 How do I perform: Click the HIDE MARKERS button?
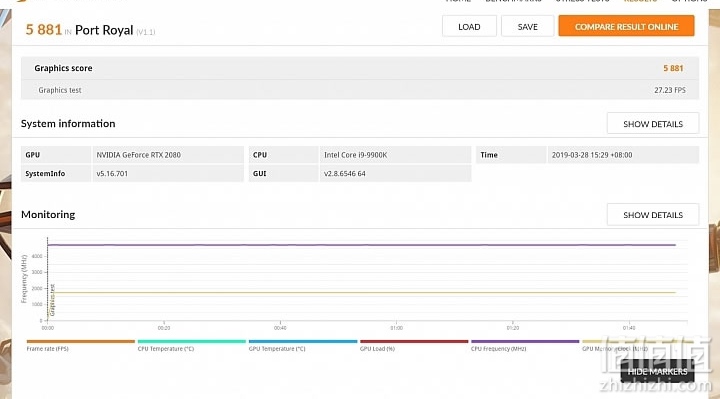pos(657,371)
